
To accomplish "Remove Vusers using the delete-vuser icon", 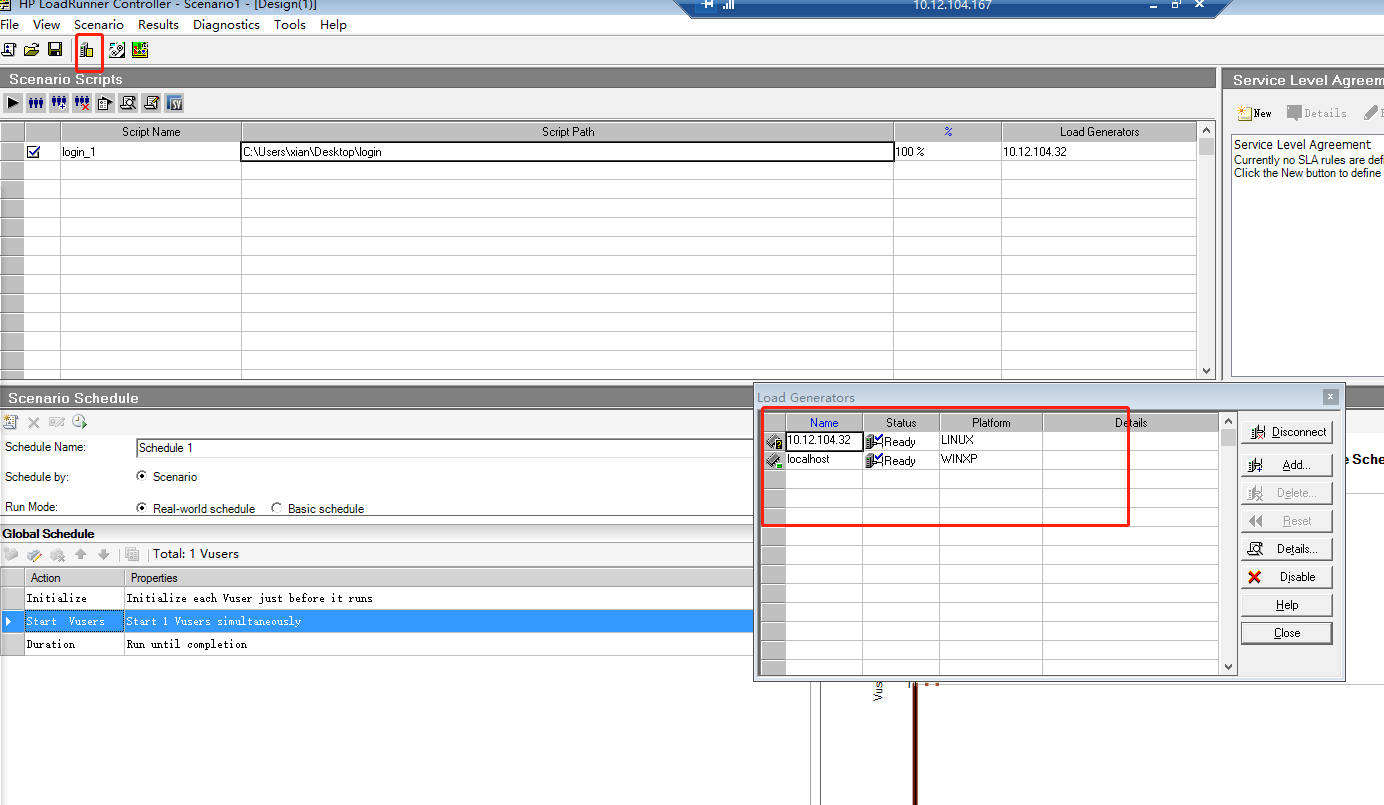I will click(81, 102).
